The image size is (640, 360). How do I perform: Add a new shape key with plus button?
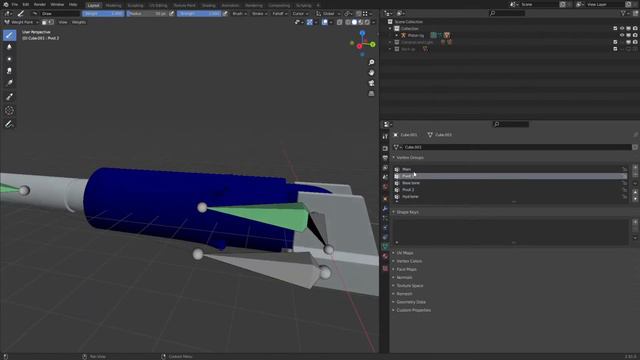click(635, 222)
